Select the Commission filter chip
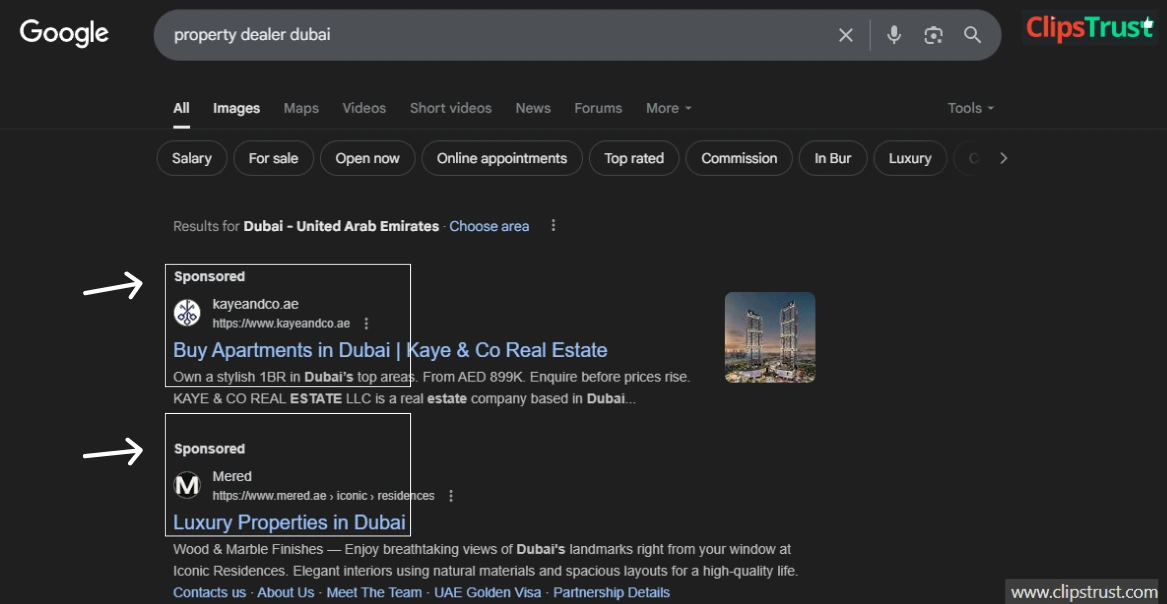 (x=739, y=158)
